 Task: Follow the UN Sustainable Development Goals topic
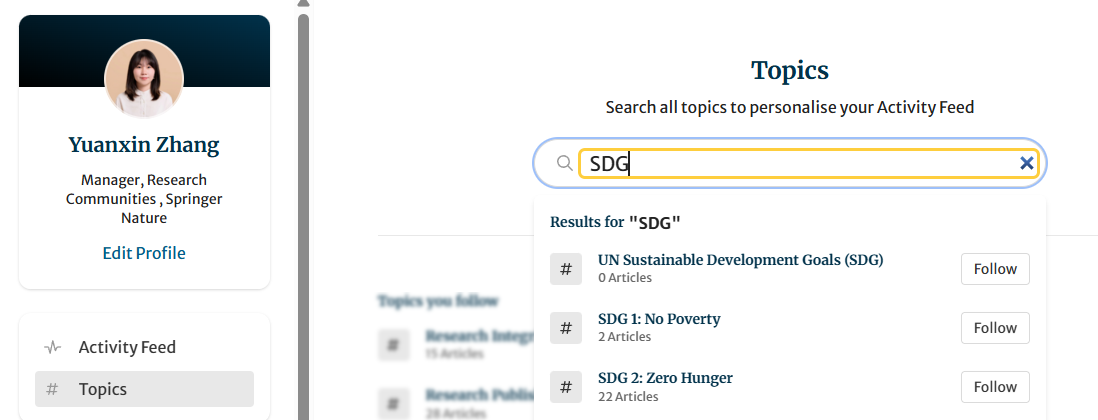(x=995, y=269)
